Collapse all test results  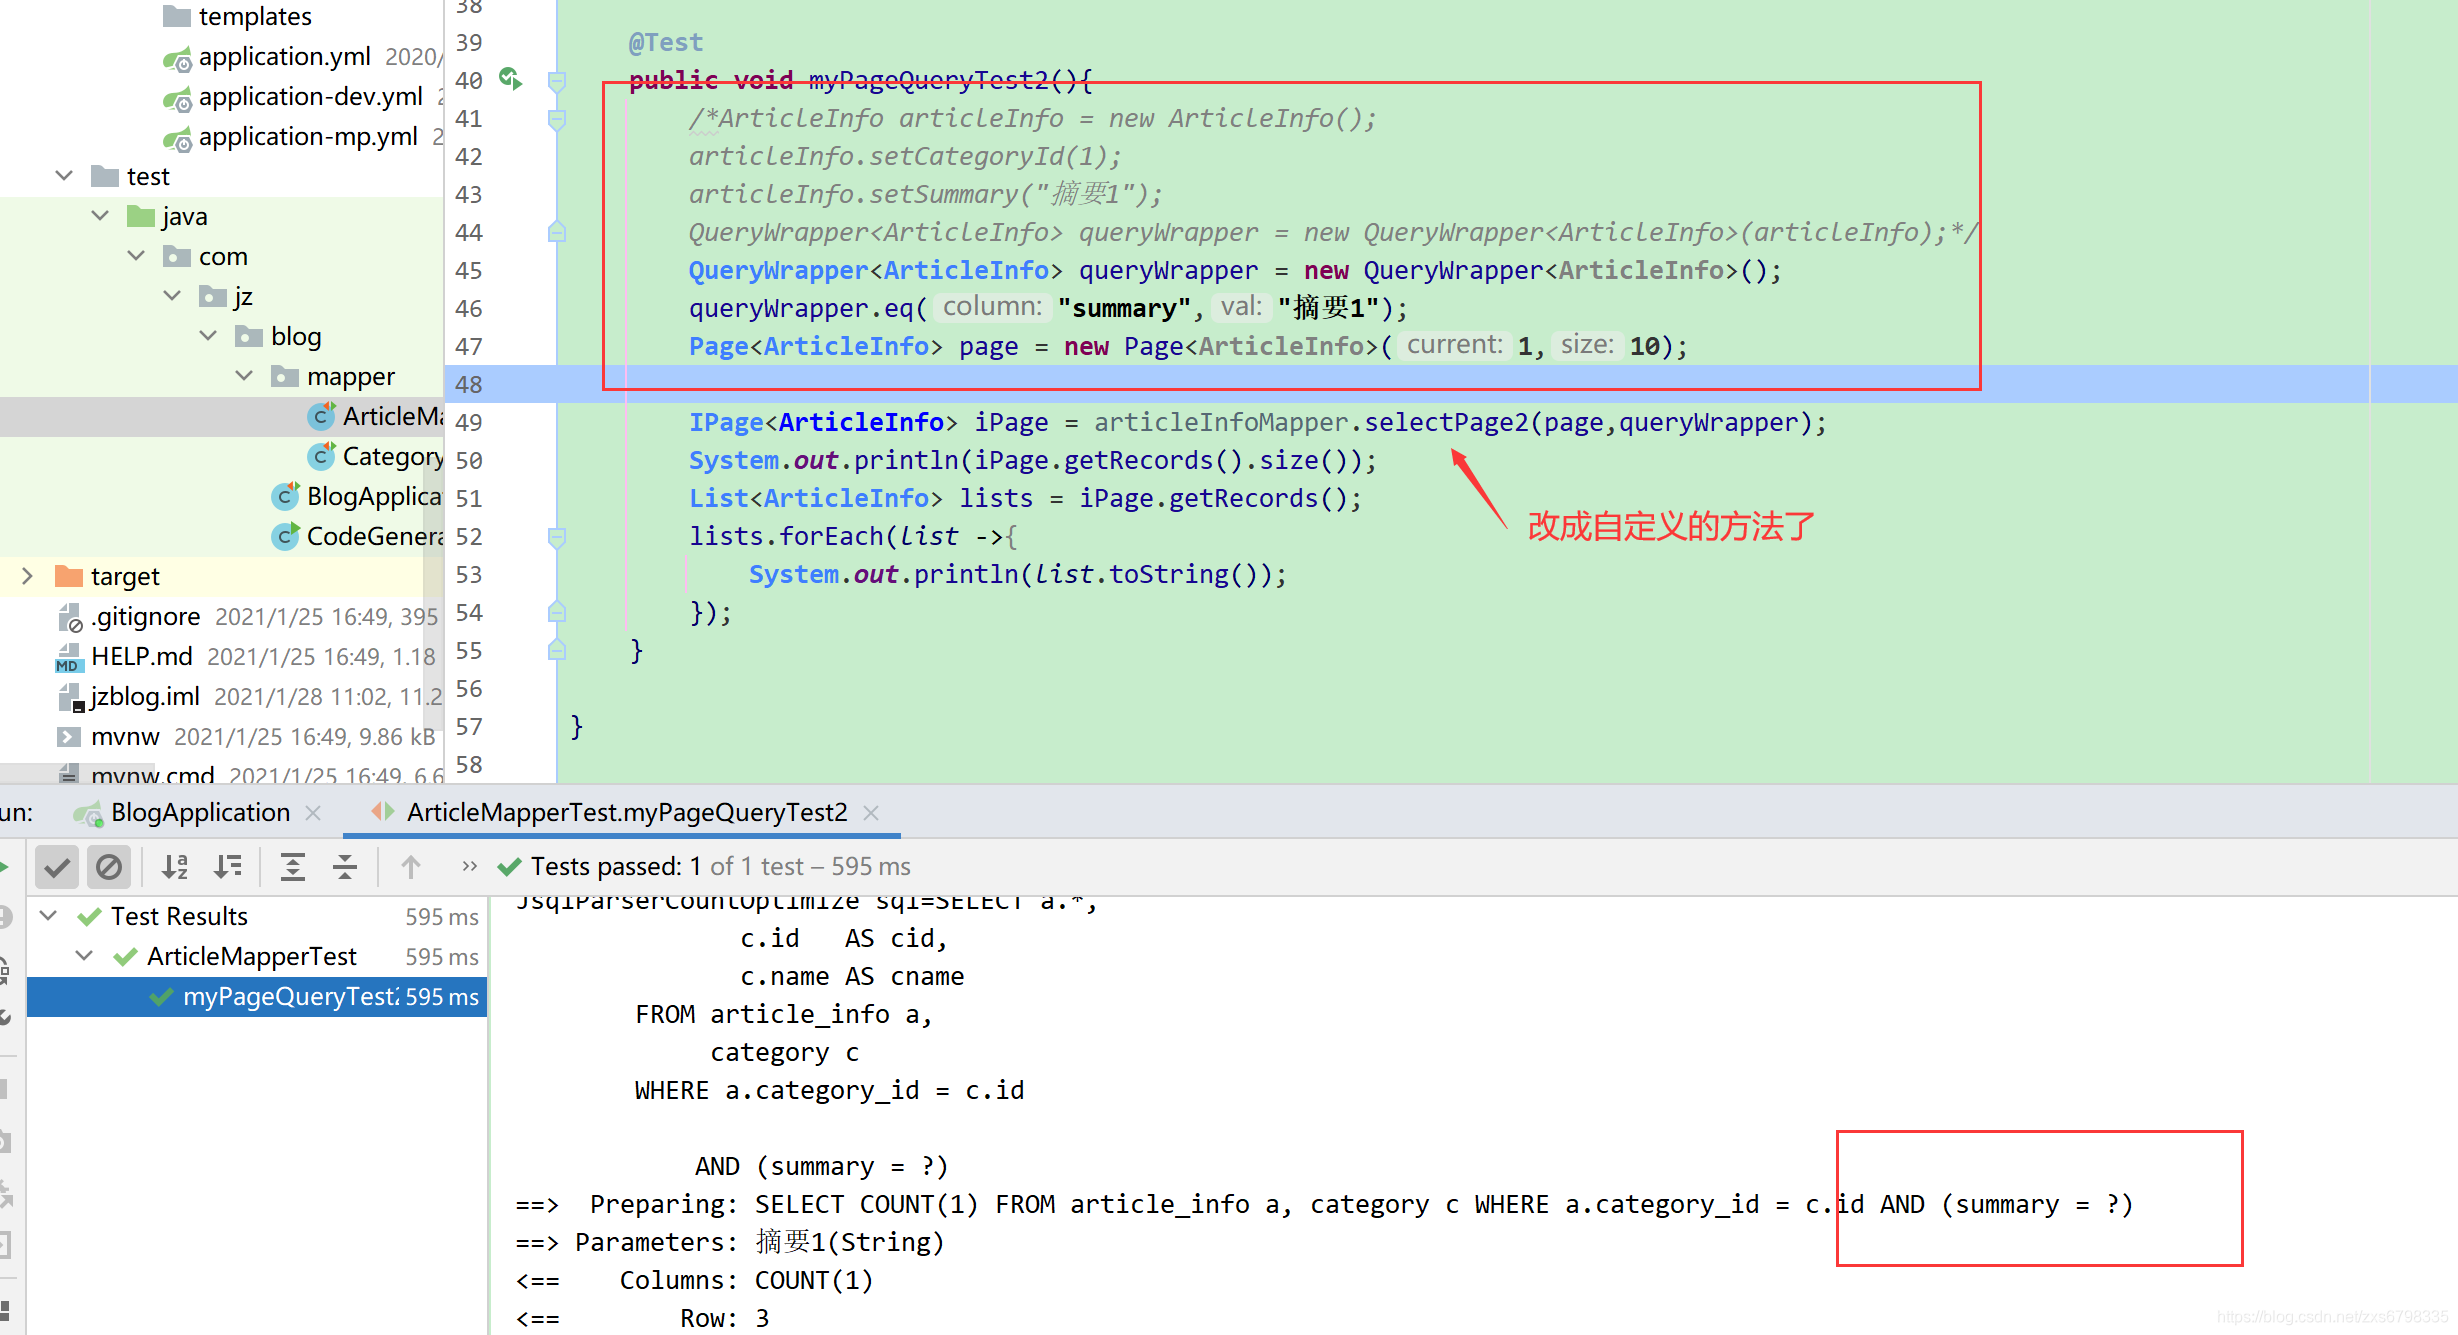point(345,867)
